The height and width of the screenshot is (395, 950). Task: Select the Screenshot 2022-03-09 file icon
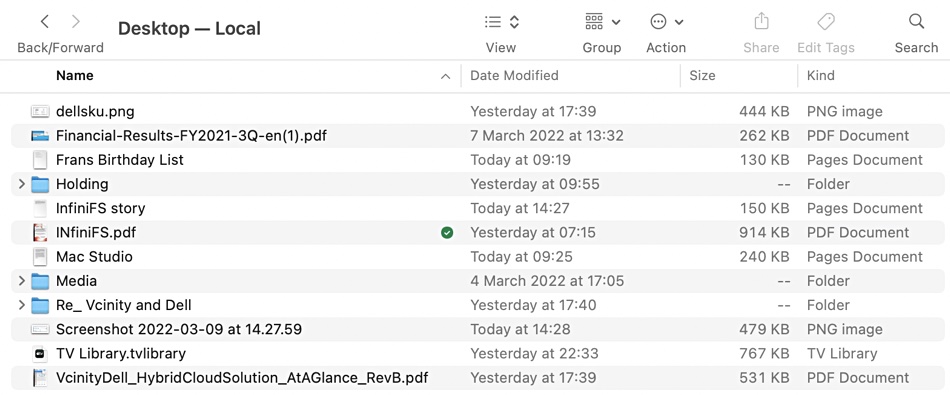(x=40, y=330)
